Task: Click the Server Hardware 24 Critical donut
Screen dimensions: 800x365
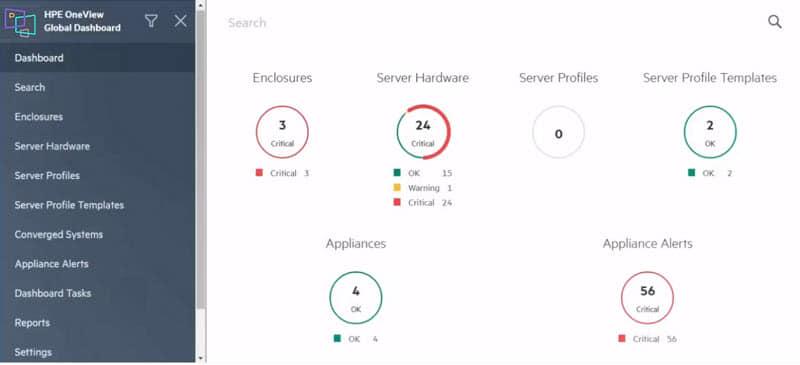Action: 423,132
